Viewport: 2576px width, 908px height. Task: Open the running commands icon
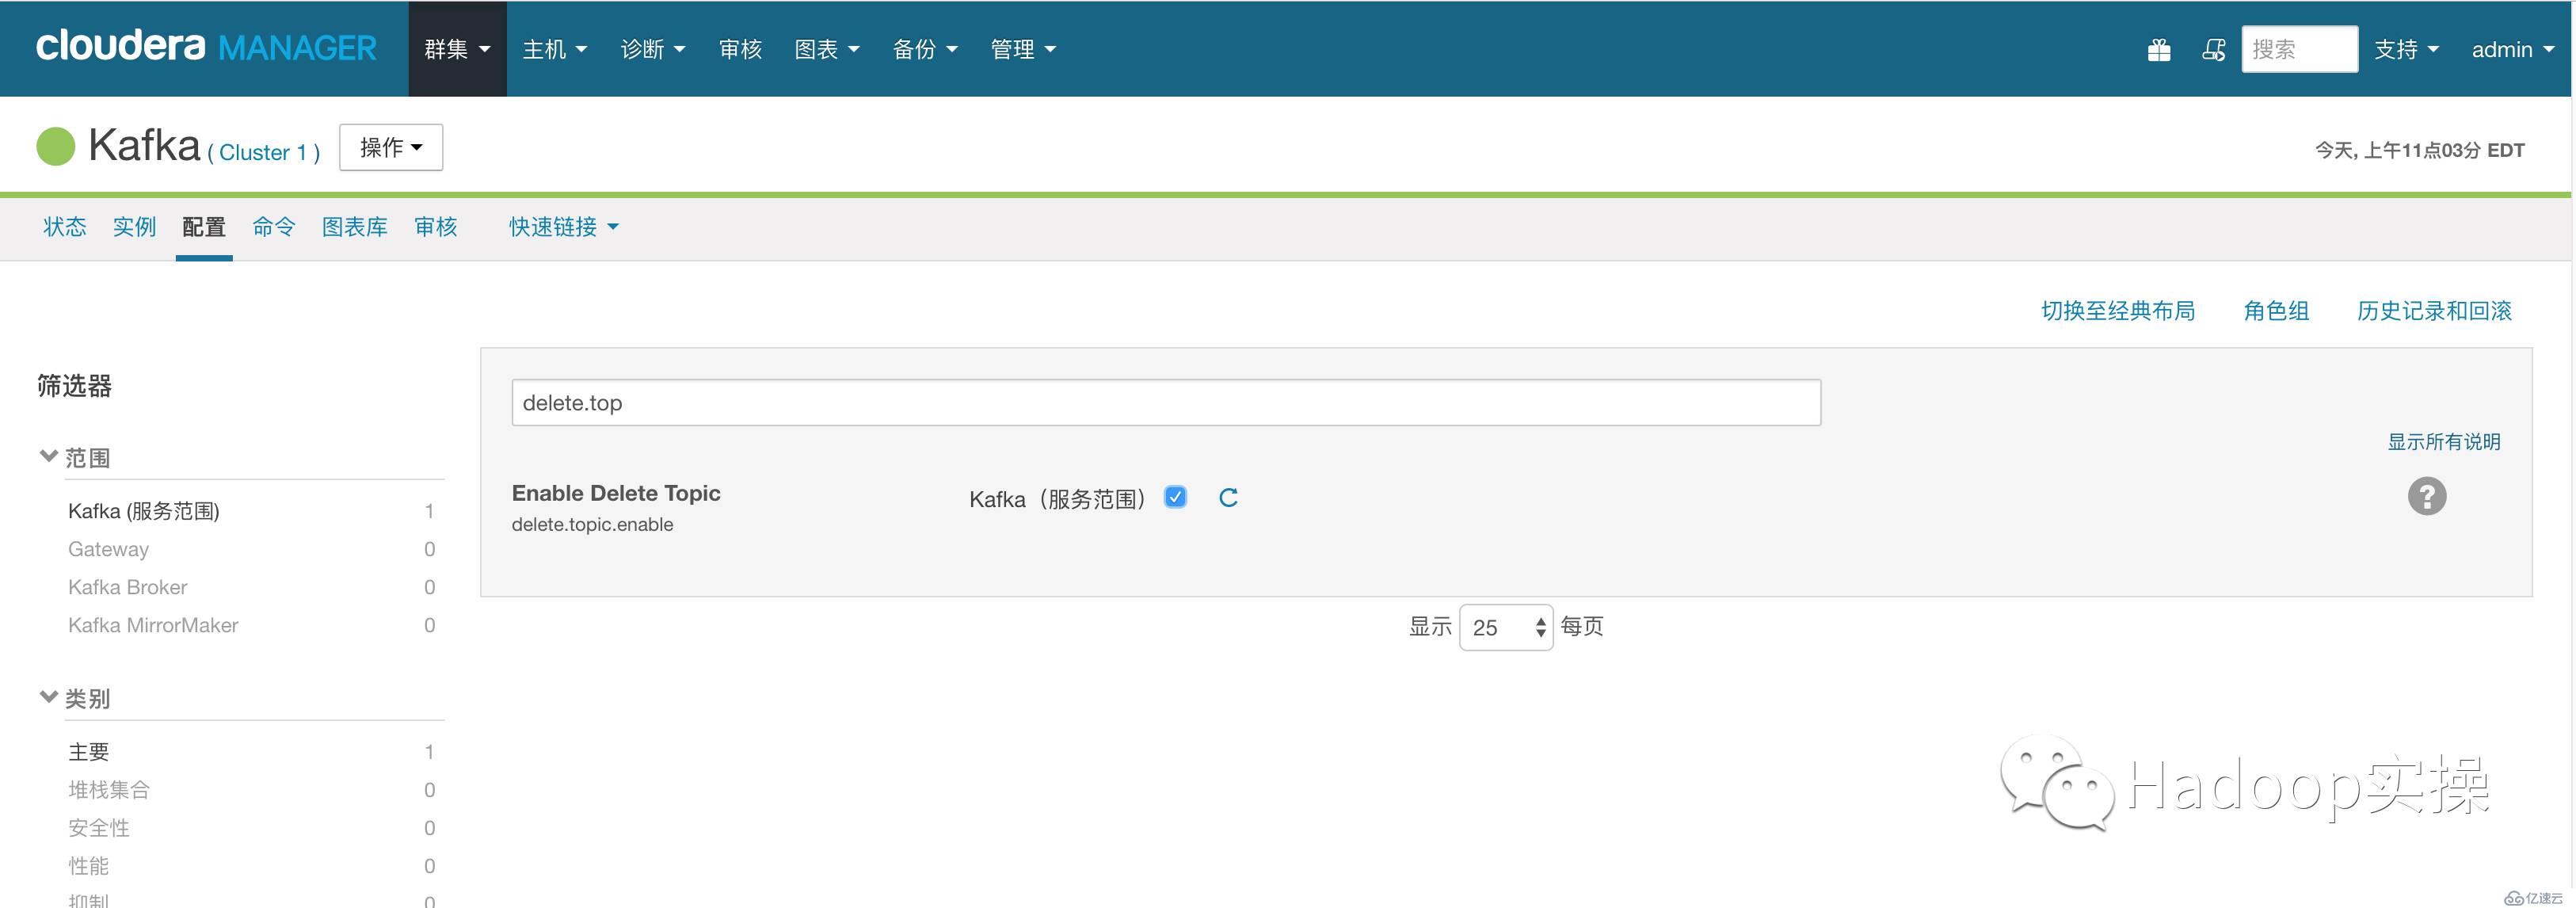(2214, 50)
